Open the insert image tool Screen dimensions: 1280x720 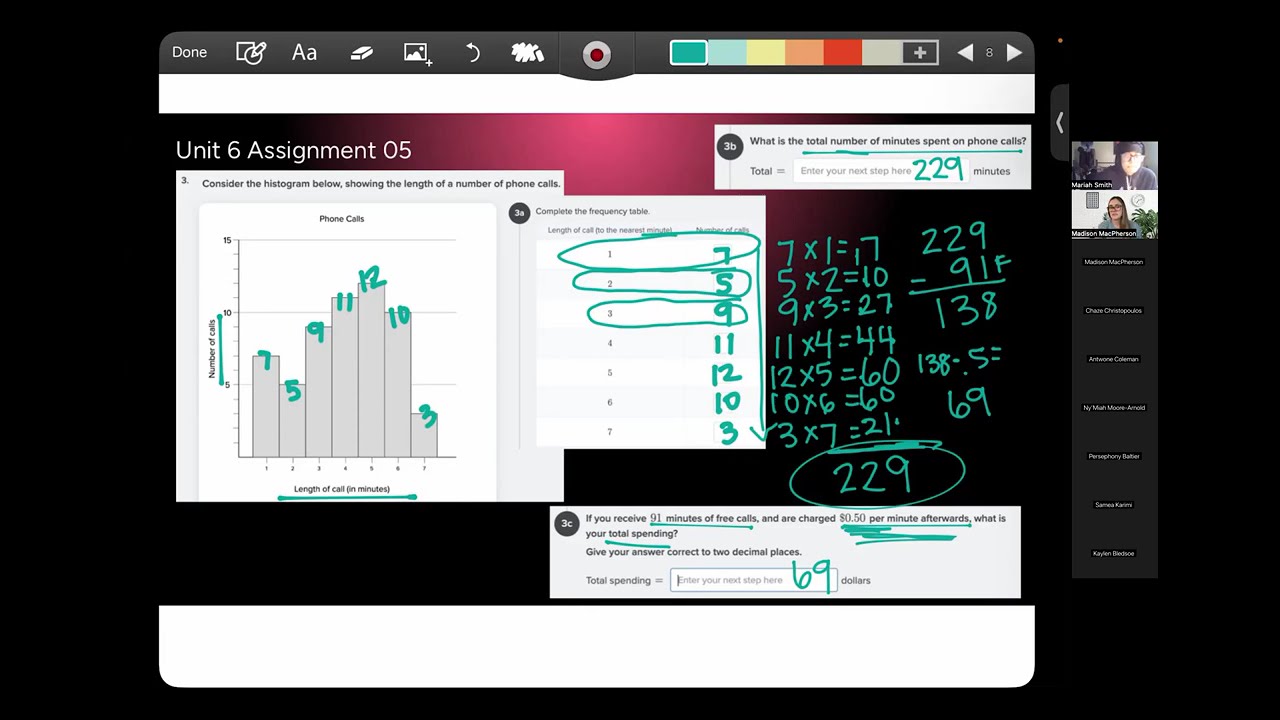[x=417, y=53]
